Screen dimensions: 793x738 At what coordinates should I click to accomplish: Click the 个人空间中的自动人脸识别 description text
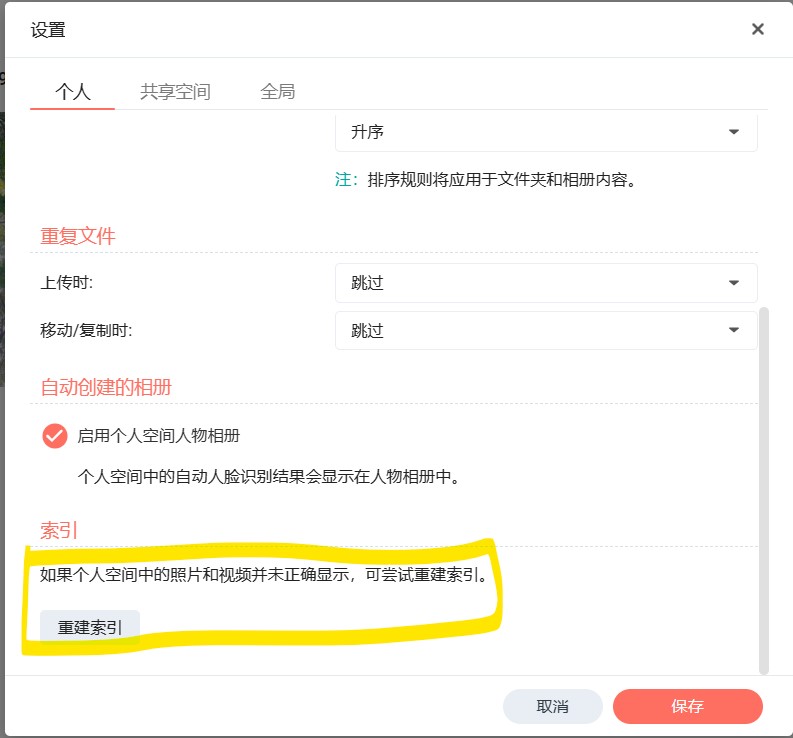269,476
